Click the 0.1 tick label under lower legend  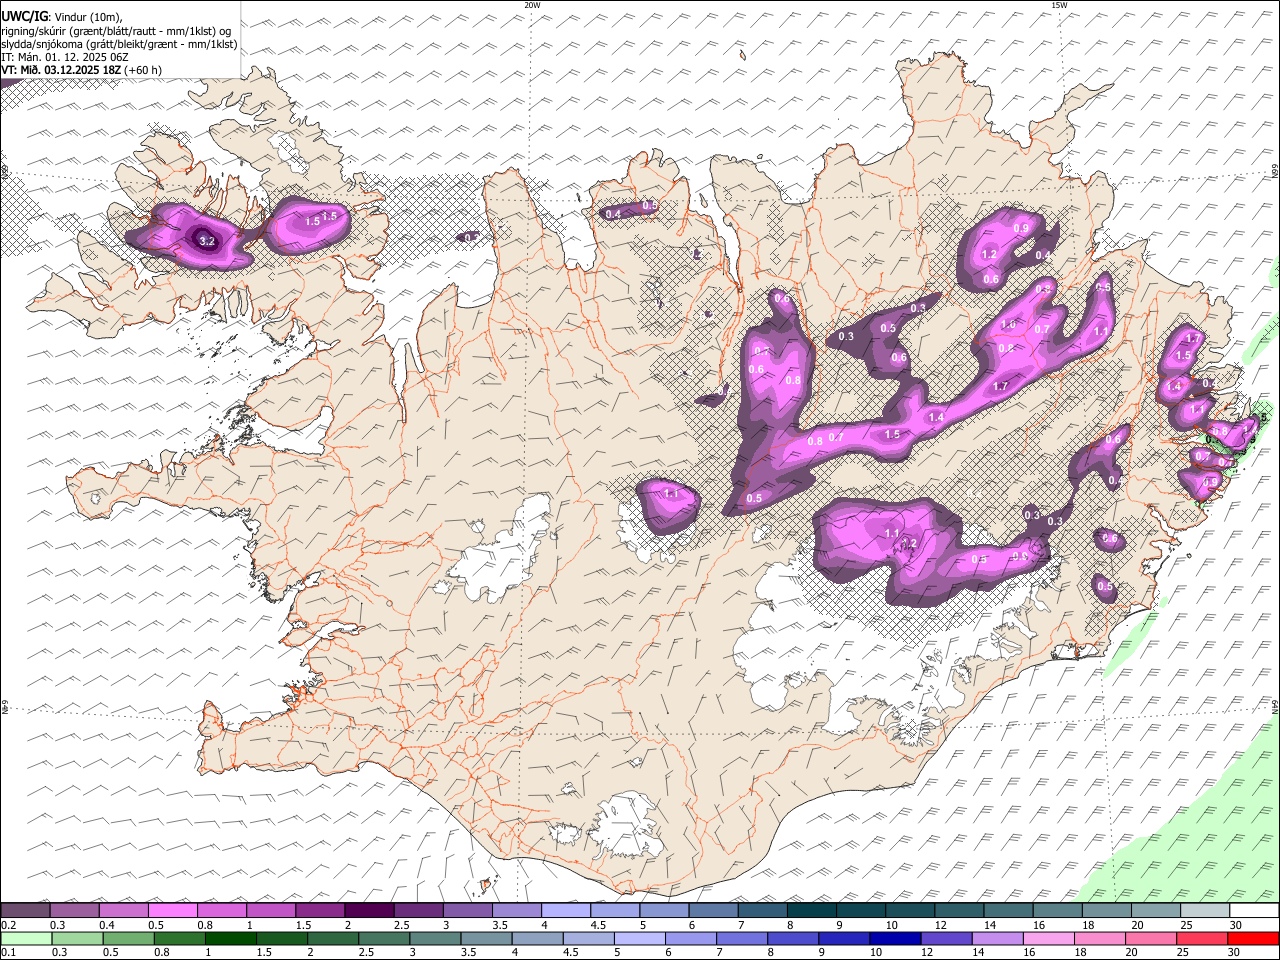click(8, 952)
